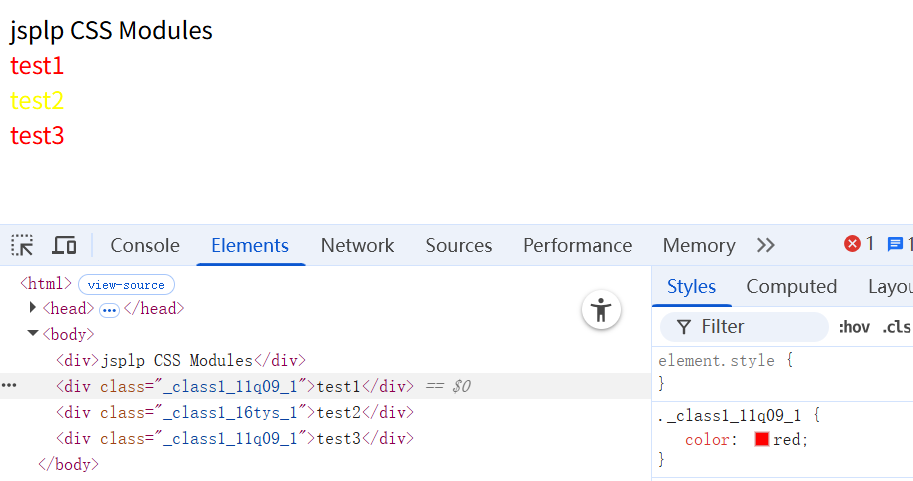The width and height of the screenshot is (913, 481).
Task: Toggle the device toolbar icon
Action: [x=64, y=245]
